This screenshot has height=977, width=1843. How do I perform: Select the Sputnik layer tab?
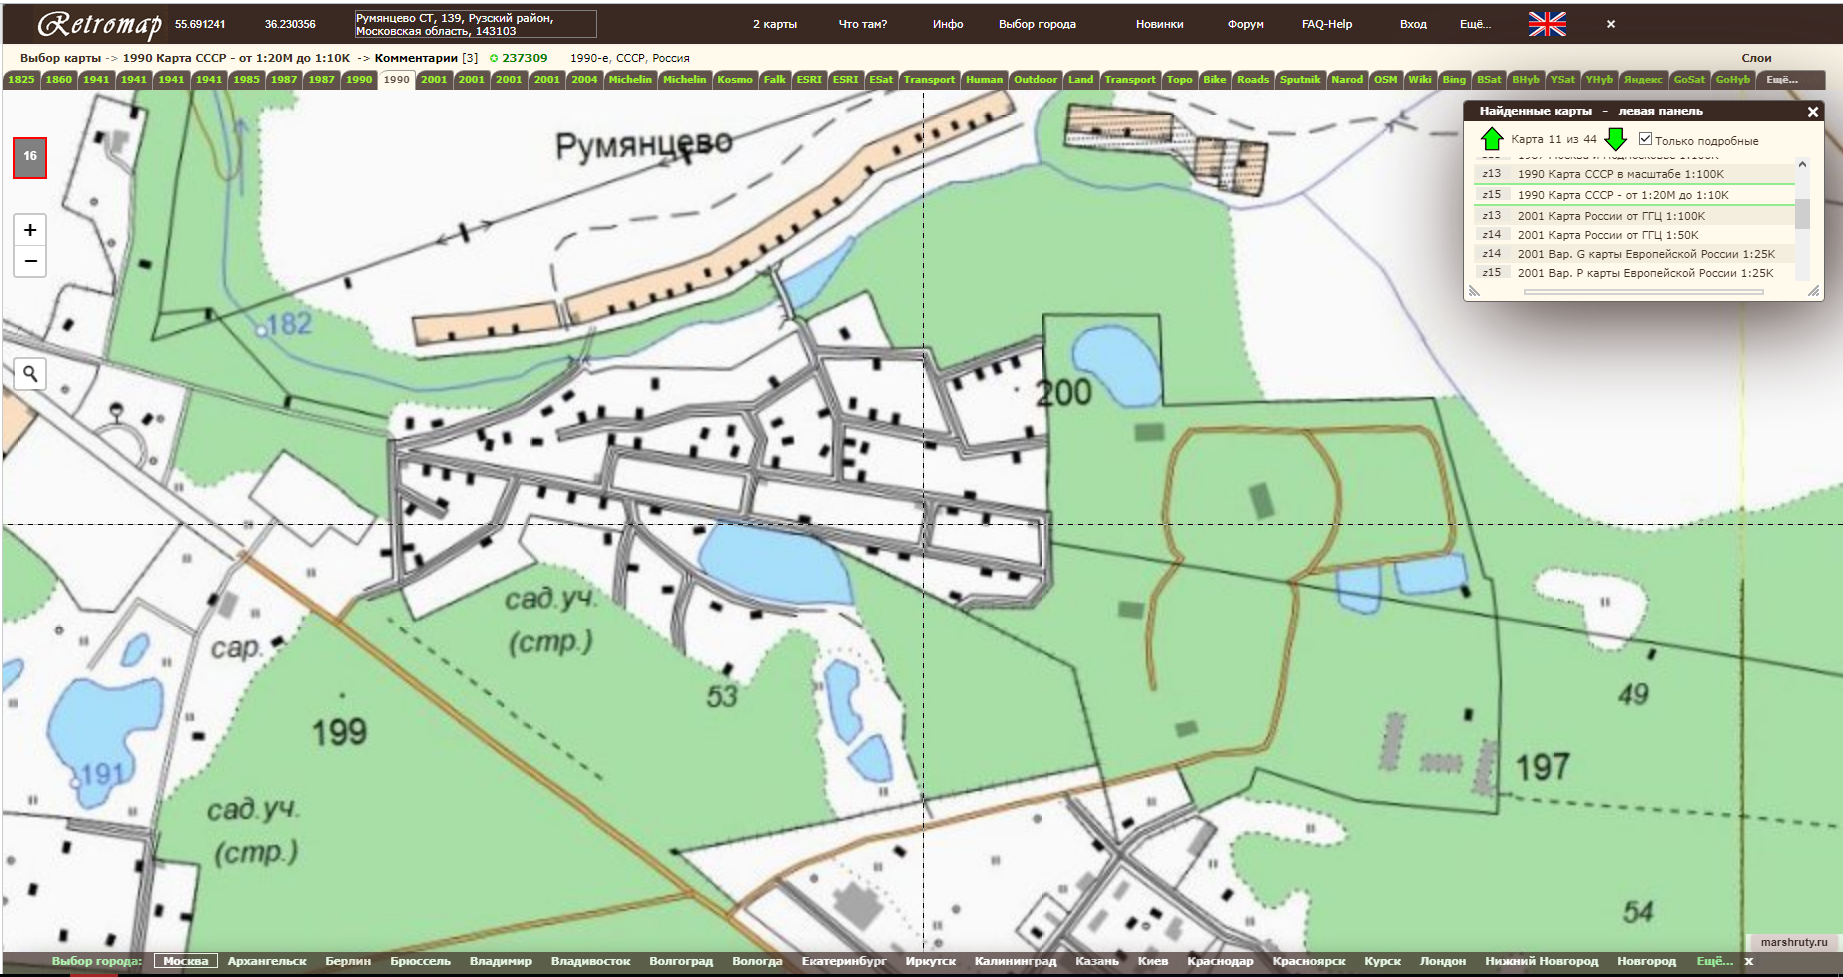coord(1299,80)
